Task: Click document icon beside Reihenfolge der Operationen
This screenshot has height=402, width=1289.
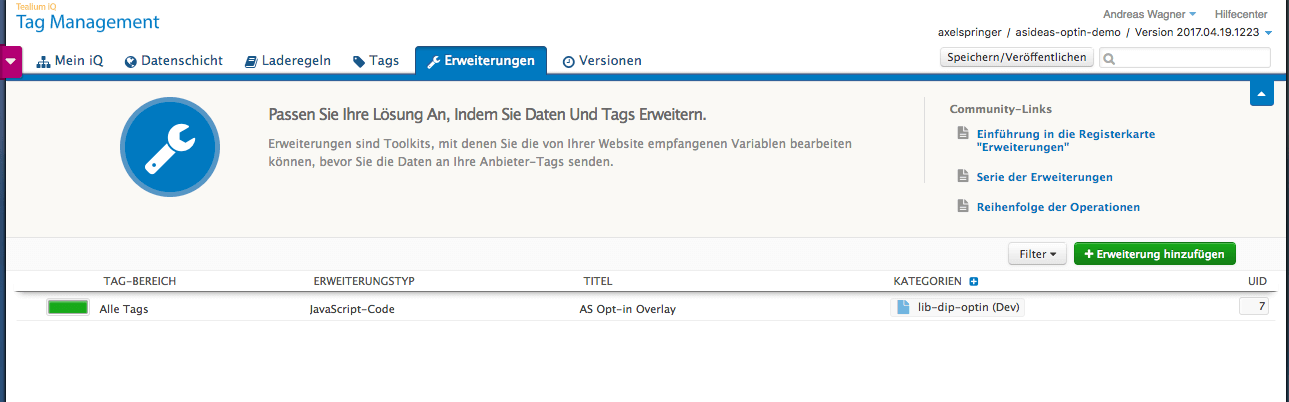Action: point(963,207)
